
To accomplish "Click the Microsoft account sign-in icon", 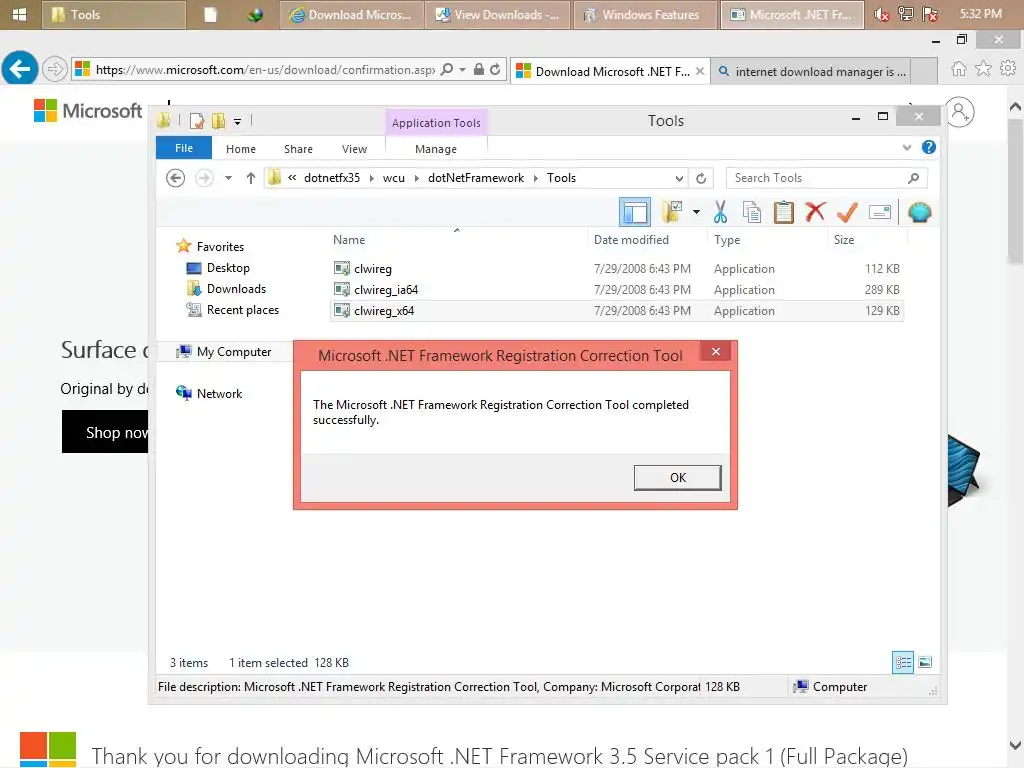I will pyautogui.click(x=959, y=112).
